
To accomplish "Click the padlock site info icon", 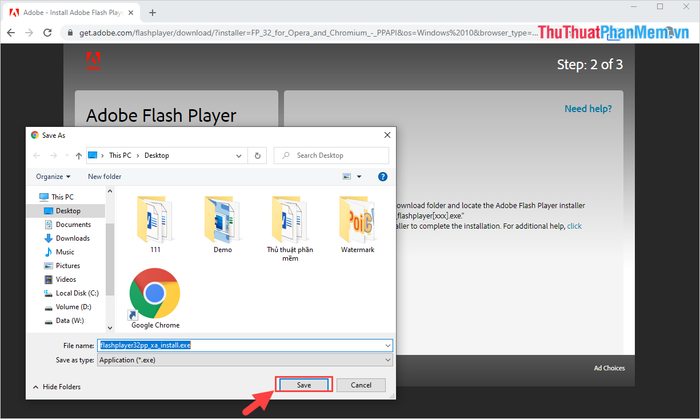I will pos(70,33).
